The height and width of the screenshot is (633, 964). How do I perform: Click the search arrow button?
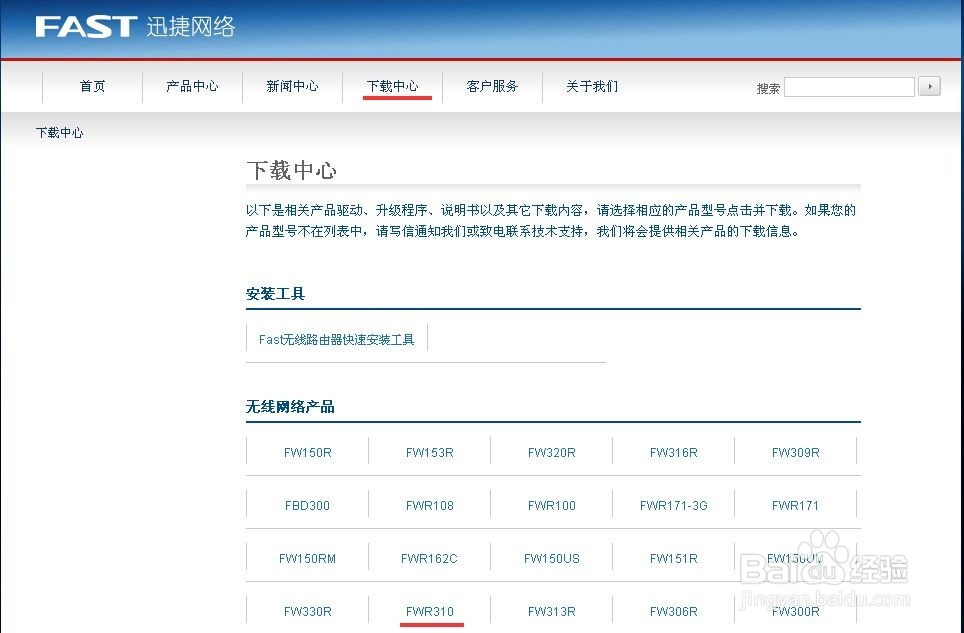click(x=929, y=86)
